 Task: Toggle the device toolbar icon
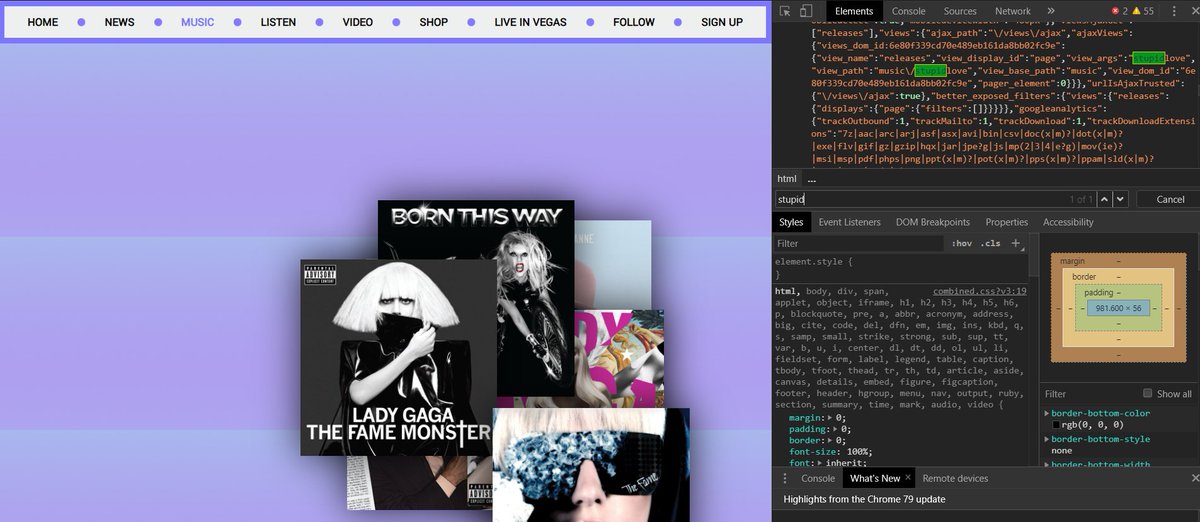pyautogui.click(x=806, y=11)
